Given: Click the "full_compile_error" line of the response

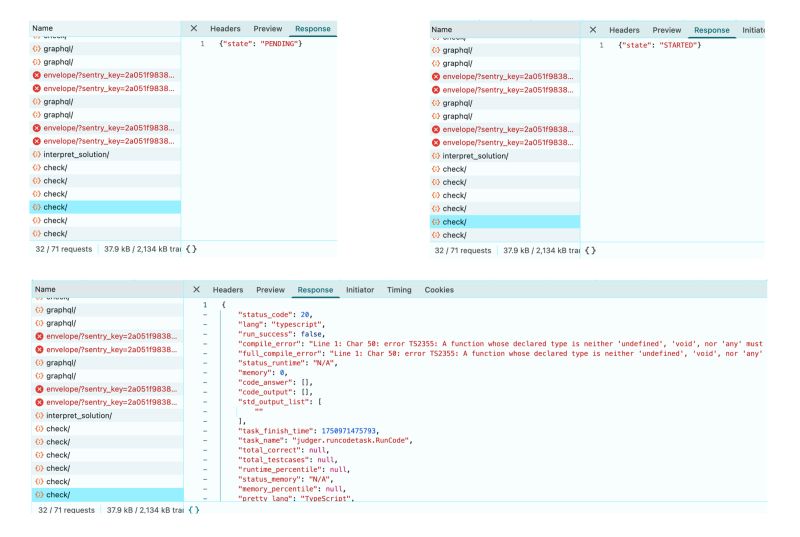Looking at the screenshot, I should click(500, 353).
